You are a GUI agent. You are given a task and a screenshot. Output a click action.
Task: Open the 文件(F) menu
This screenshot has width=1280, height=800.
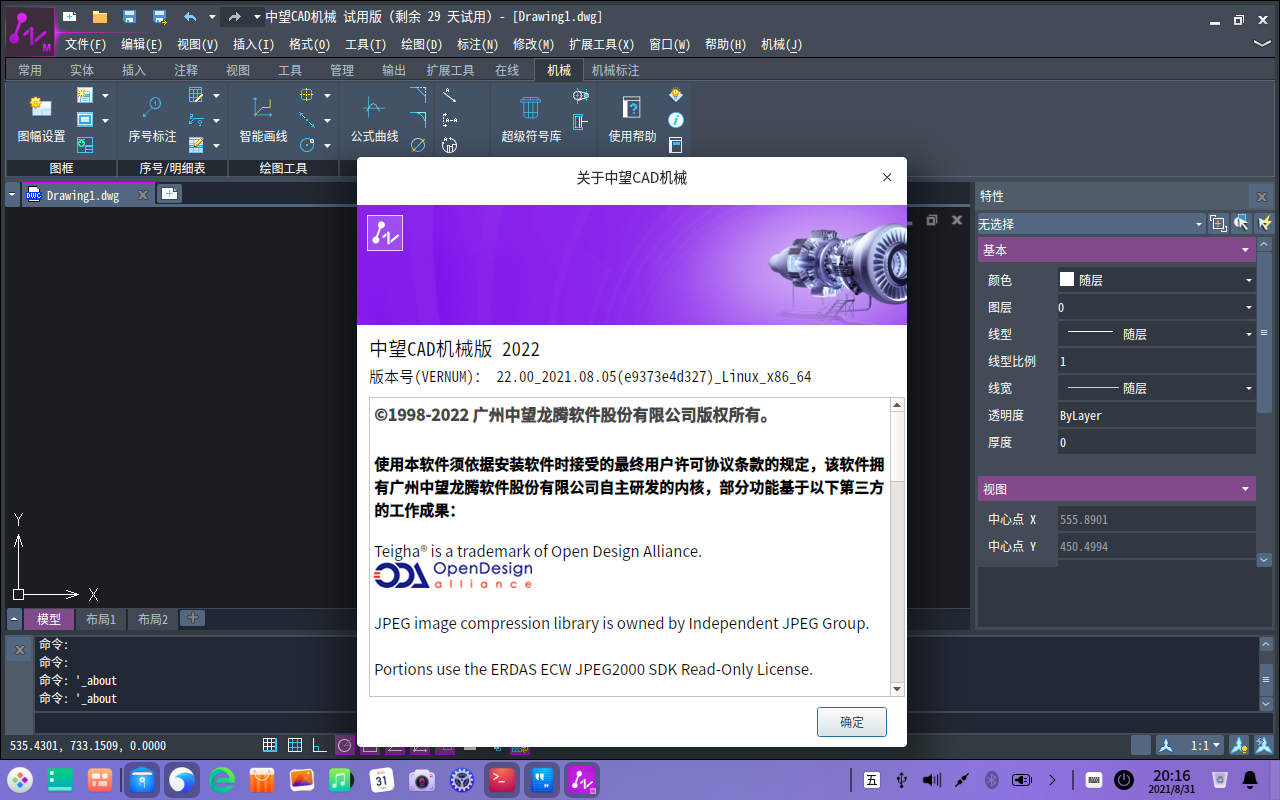85,44
